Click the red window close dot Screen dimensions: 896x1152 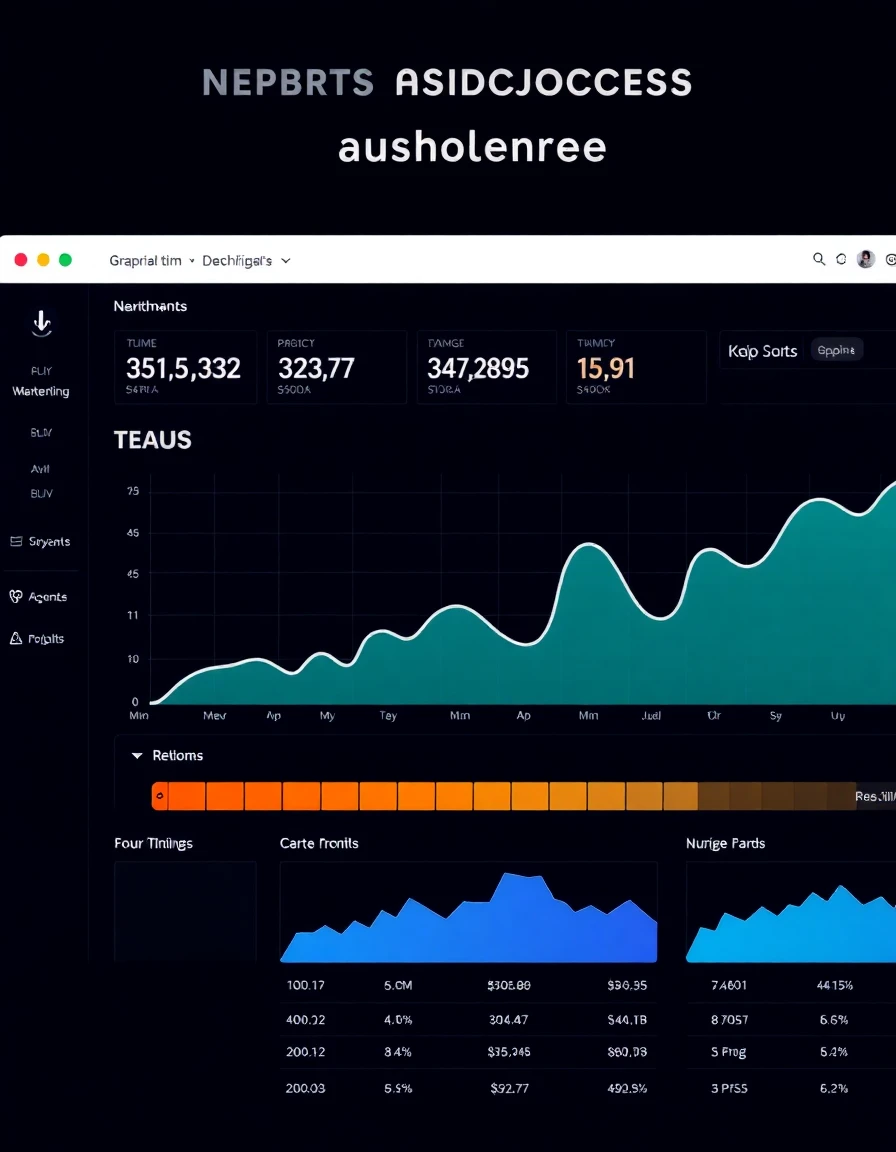(21, 259)
